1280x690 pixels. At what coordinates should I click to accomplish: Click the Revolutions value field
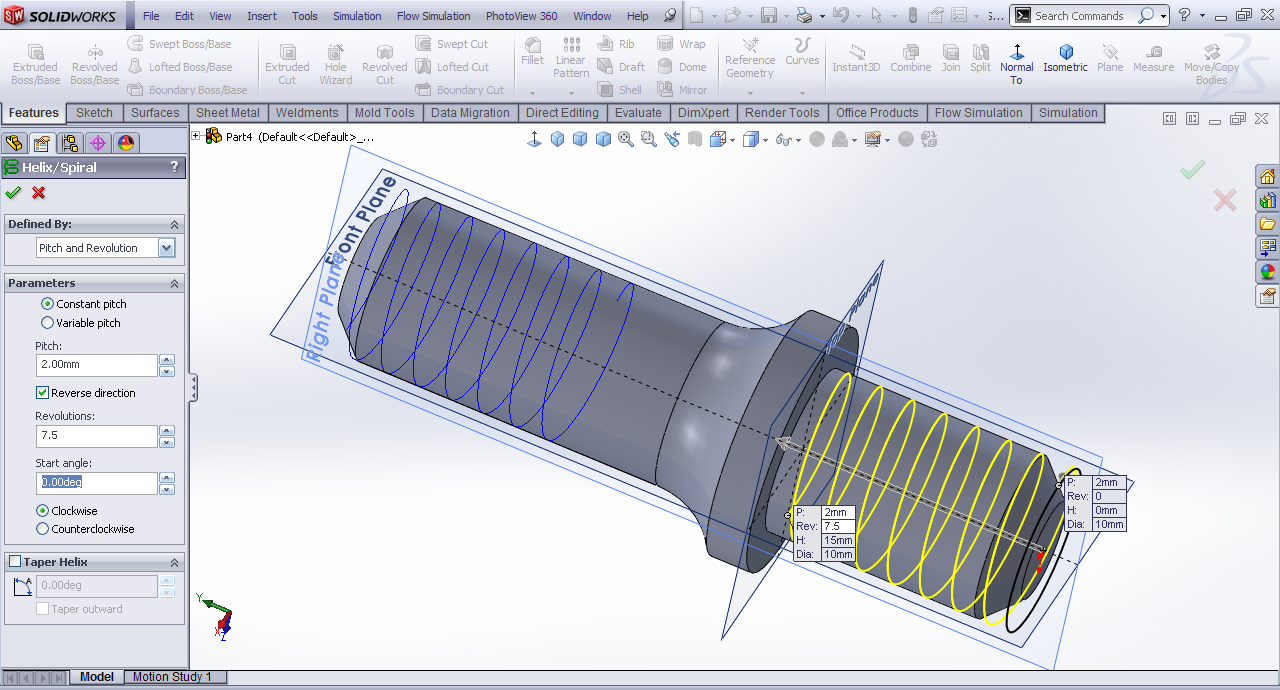(96, 436)
